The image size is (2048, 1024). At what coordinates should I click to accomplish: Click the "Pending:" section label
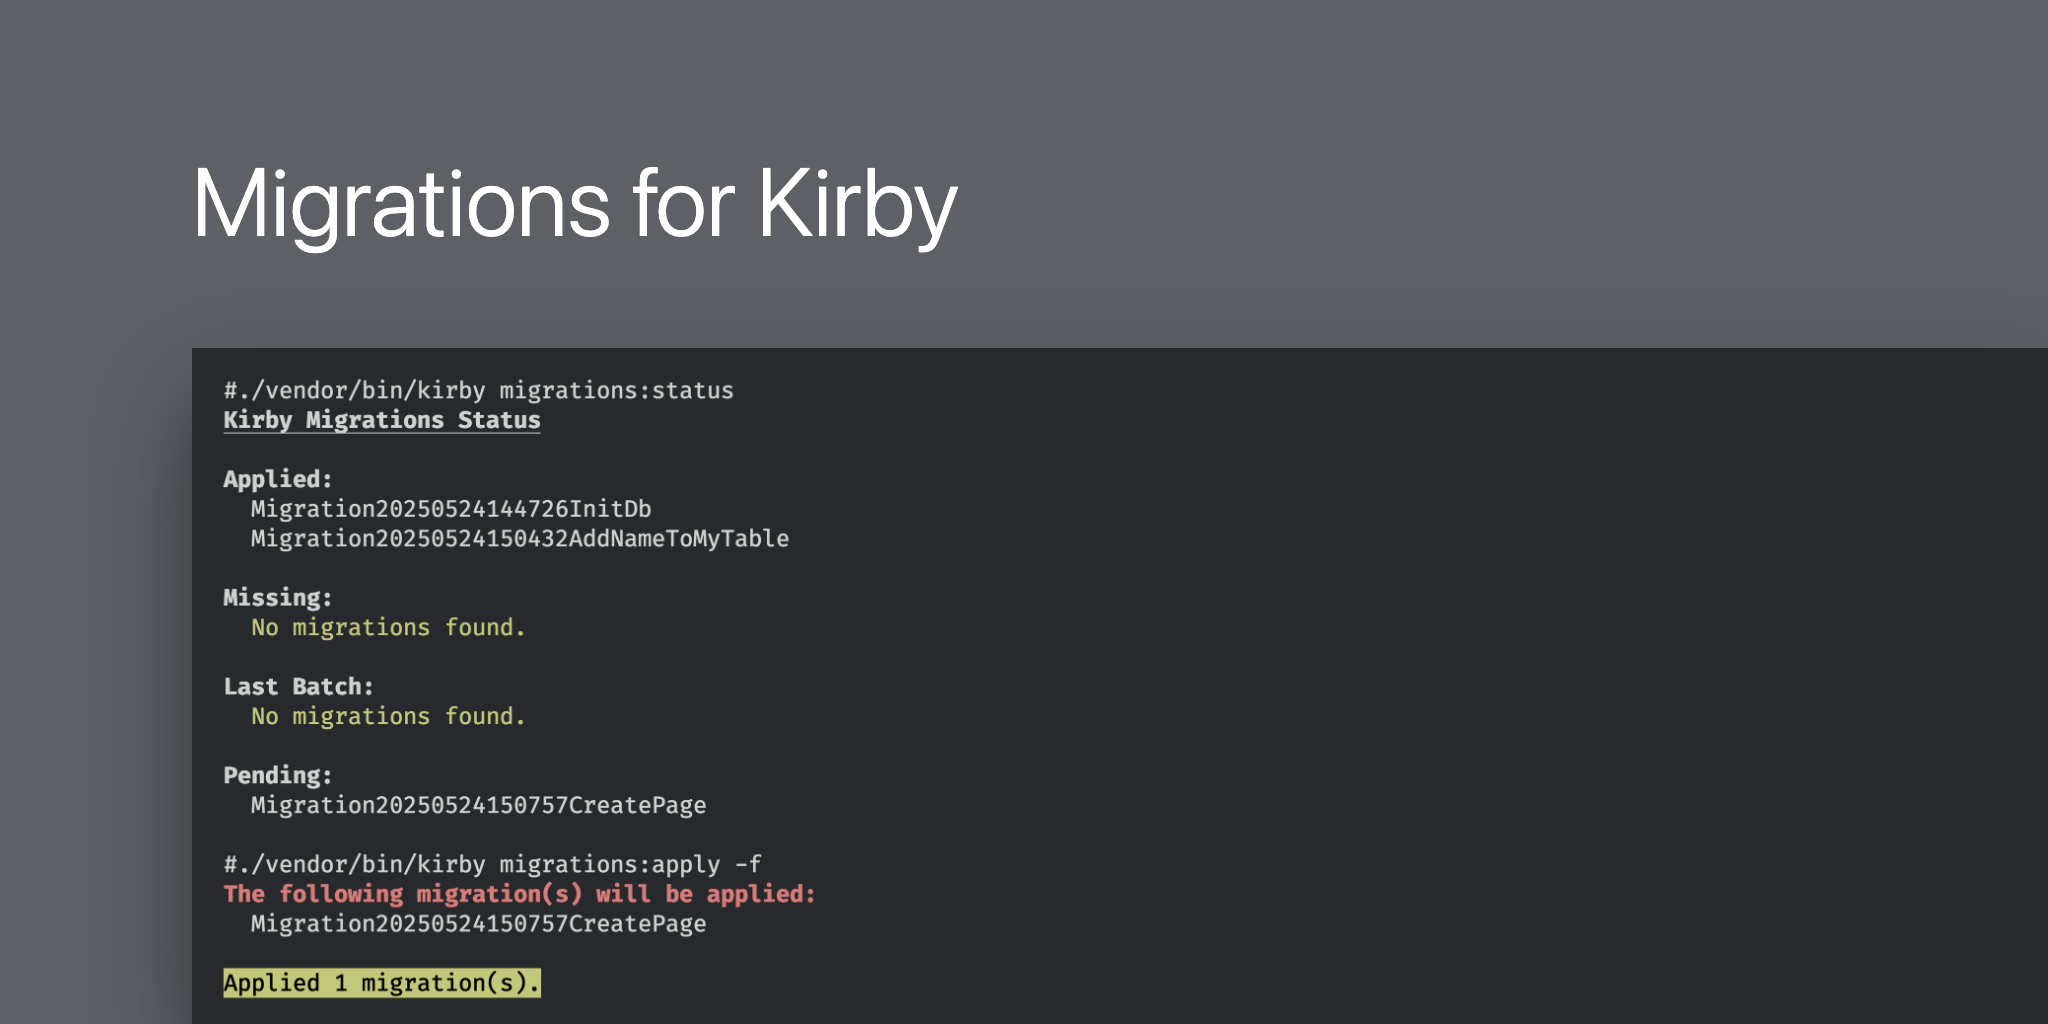[277, 776]
